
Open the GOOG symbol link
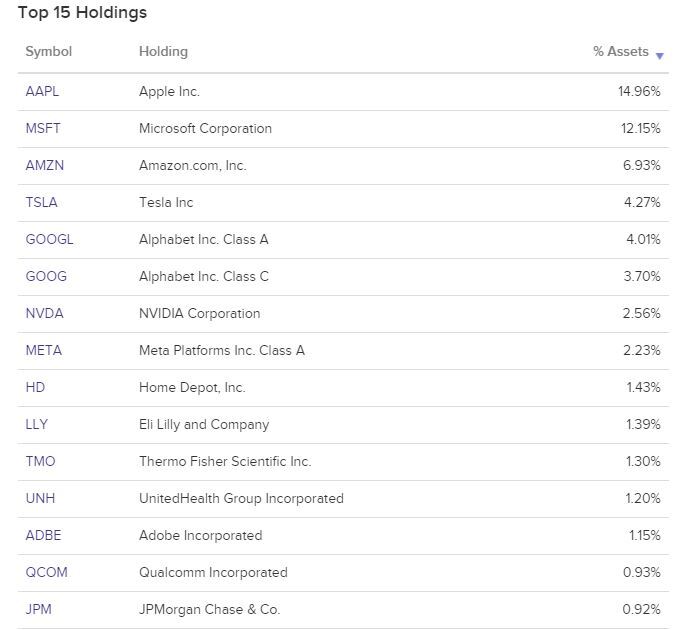[x=46, y=276]
